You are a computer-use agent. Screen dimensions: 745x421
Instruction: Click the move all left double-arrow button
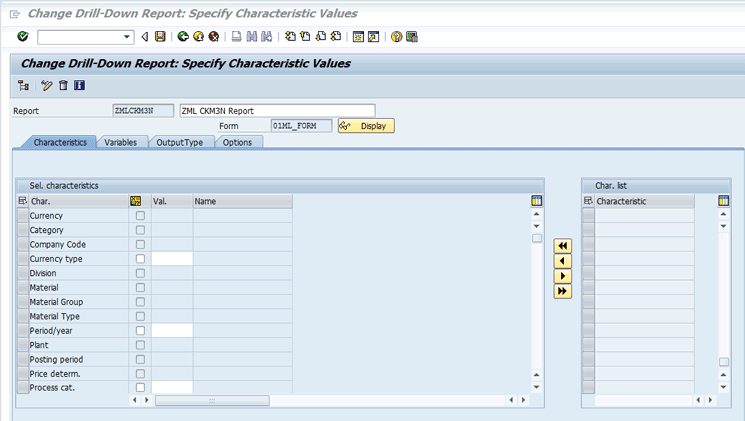(563, 246)
